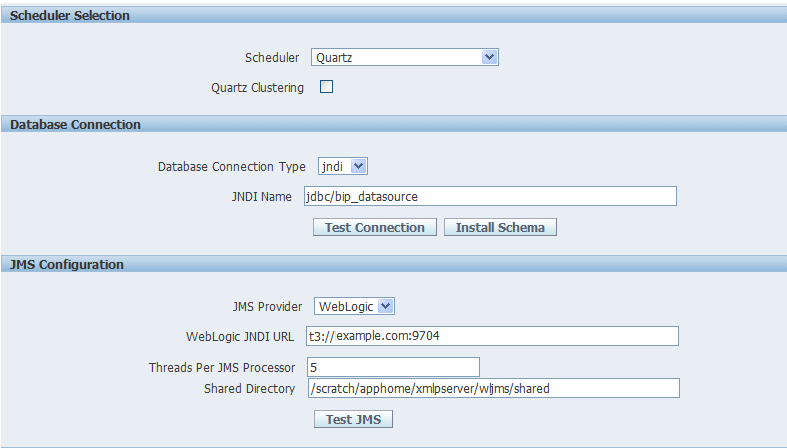Click the Quartz value in Scheduler combo box

[x=334, y=58]
